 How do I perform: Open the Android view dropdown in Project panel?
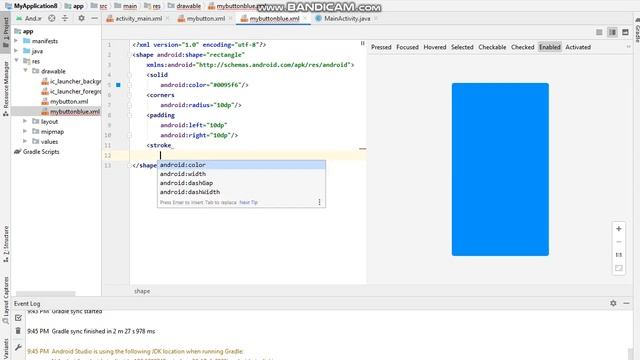(x=29, y=18)
